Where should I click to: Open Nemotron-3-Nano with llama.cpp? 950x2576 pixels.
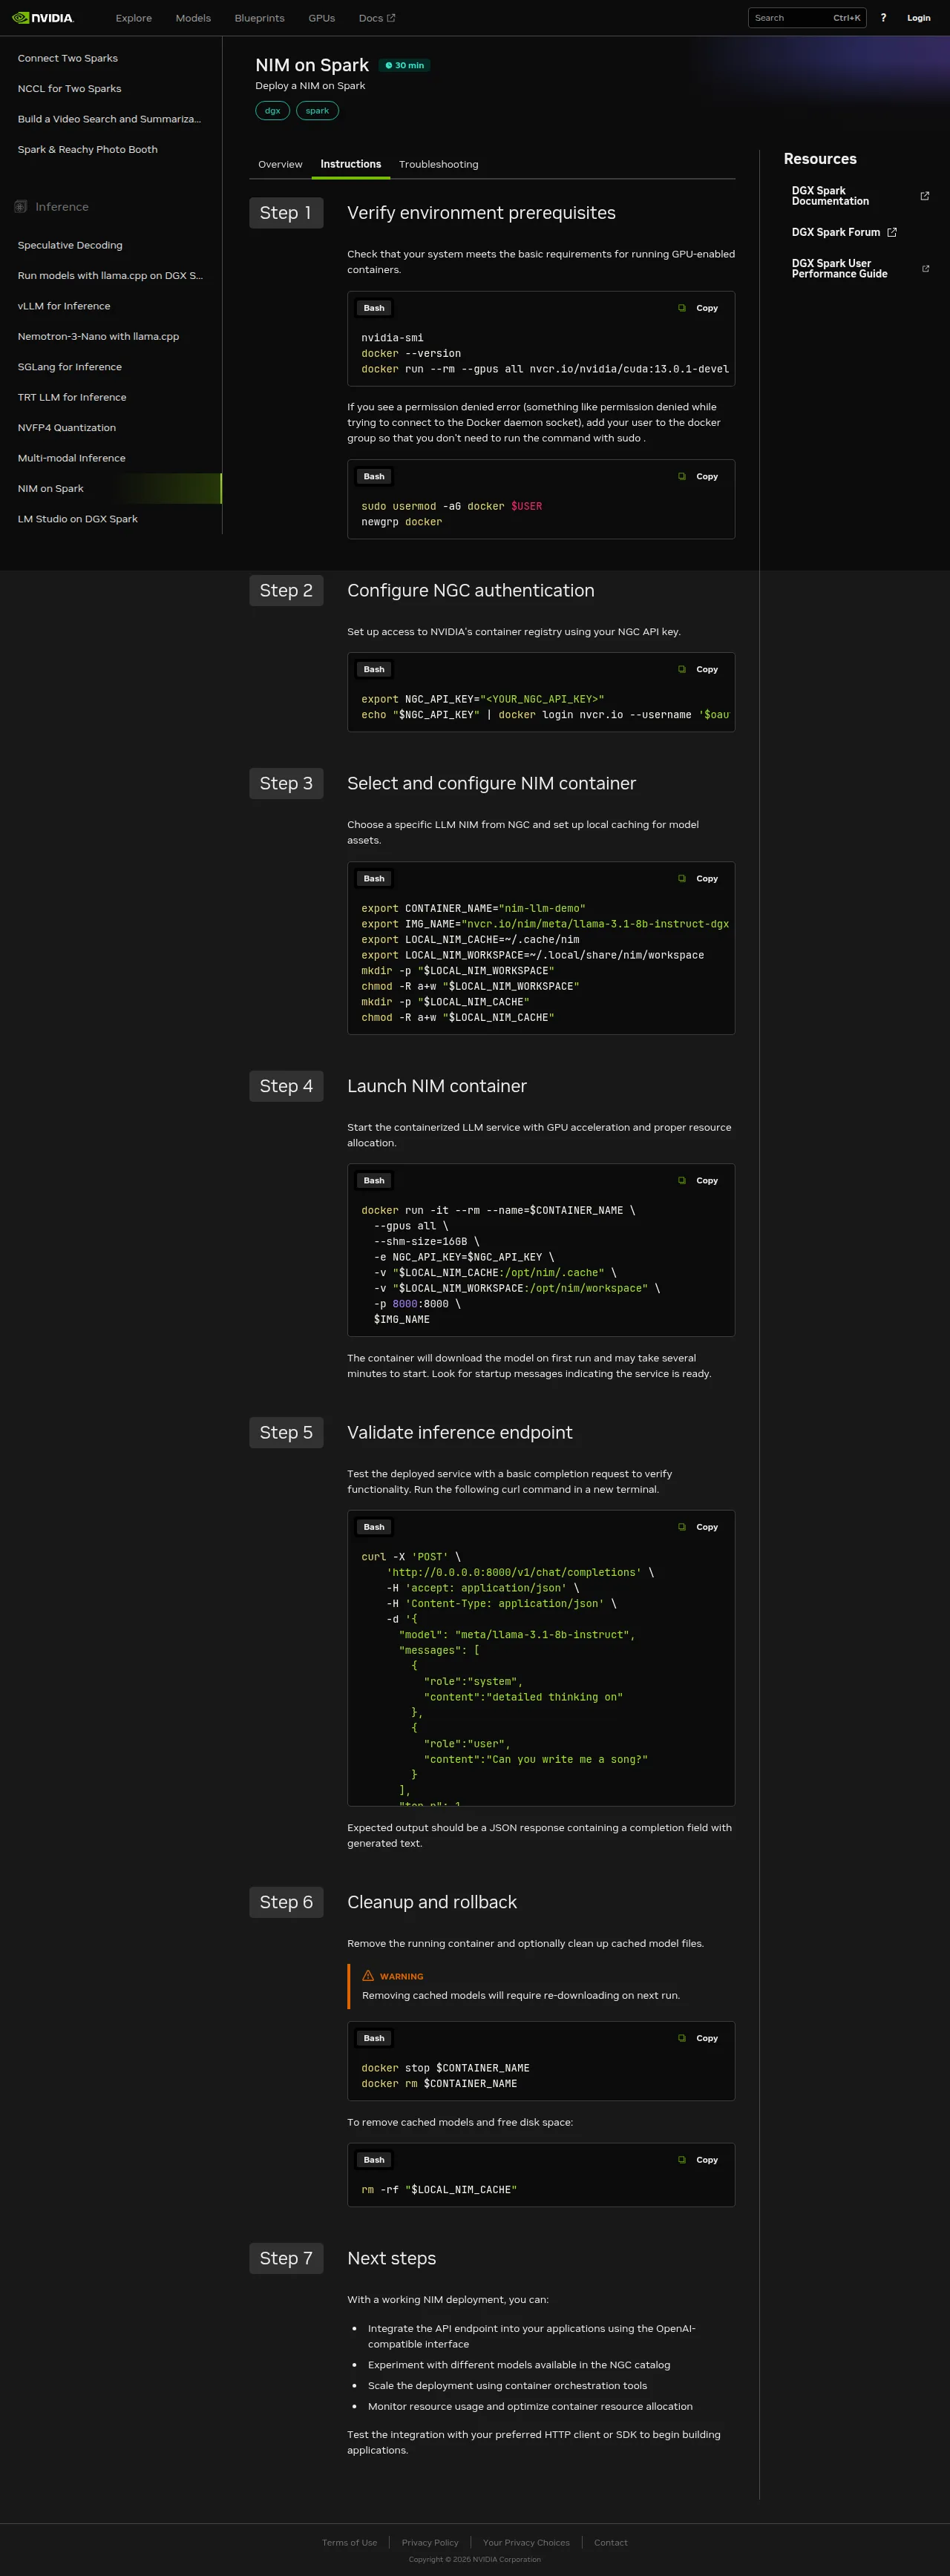click(x=98, y=337)
